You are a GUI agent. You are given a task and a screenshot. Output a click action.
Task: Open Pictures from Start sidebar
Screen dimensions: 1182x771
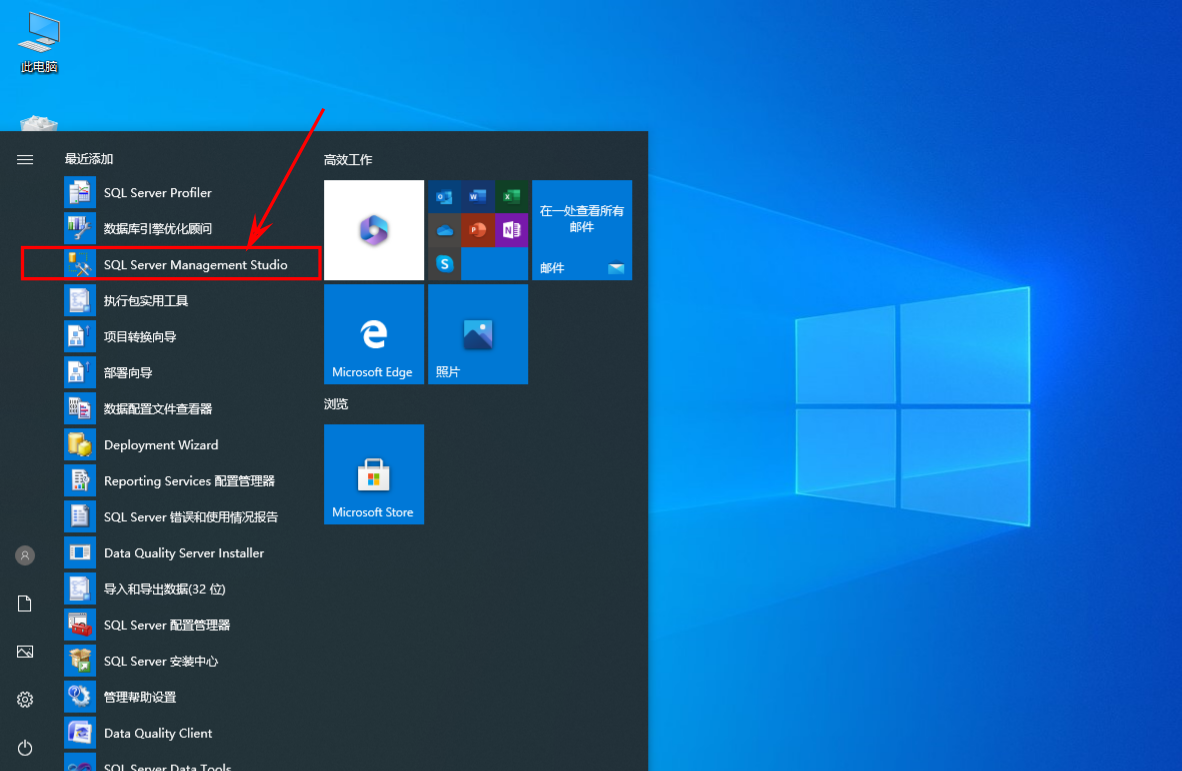tap(25, 652)
